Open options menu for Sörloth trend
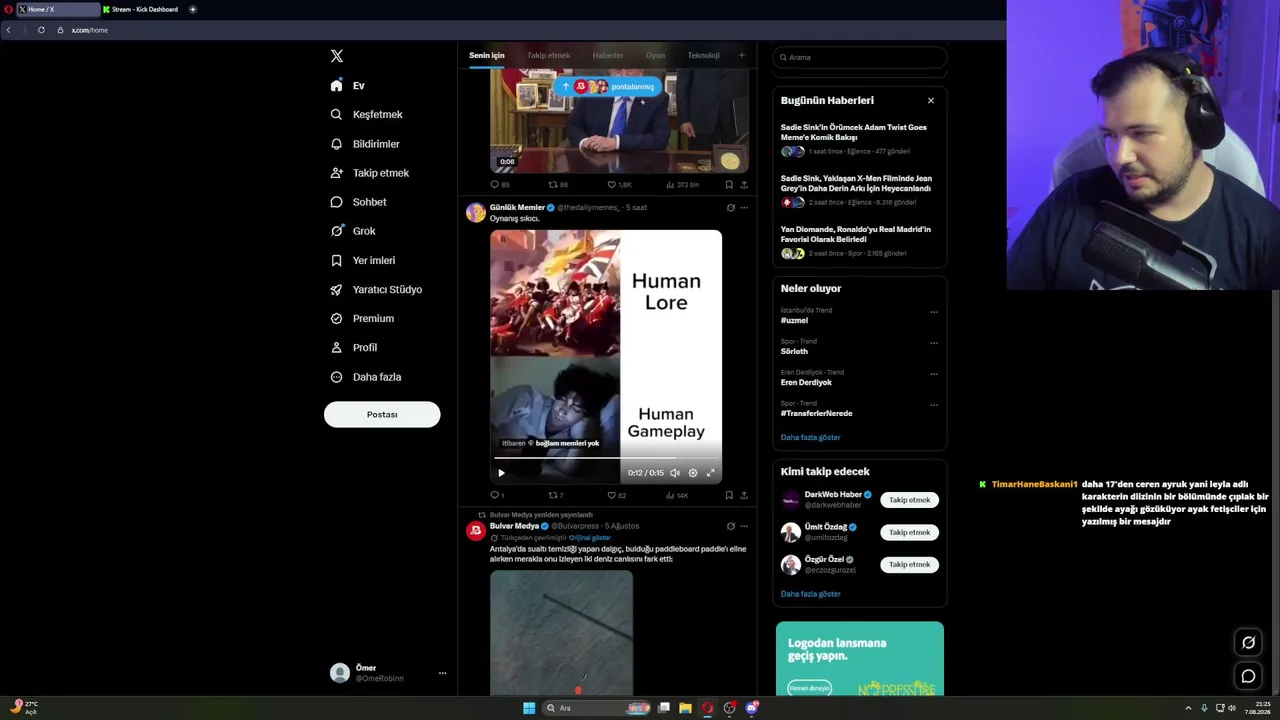 (934, 343)
